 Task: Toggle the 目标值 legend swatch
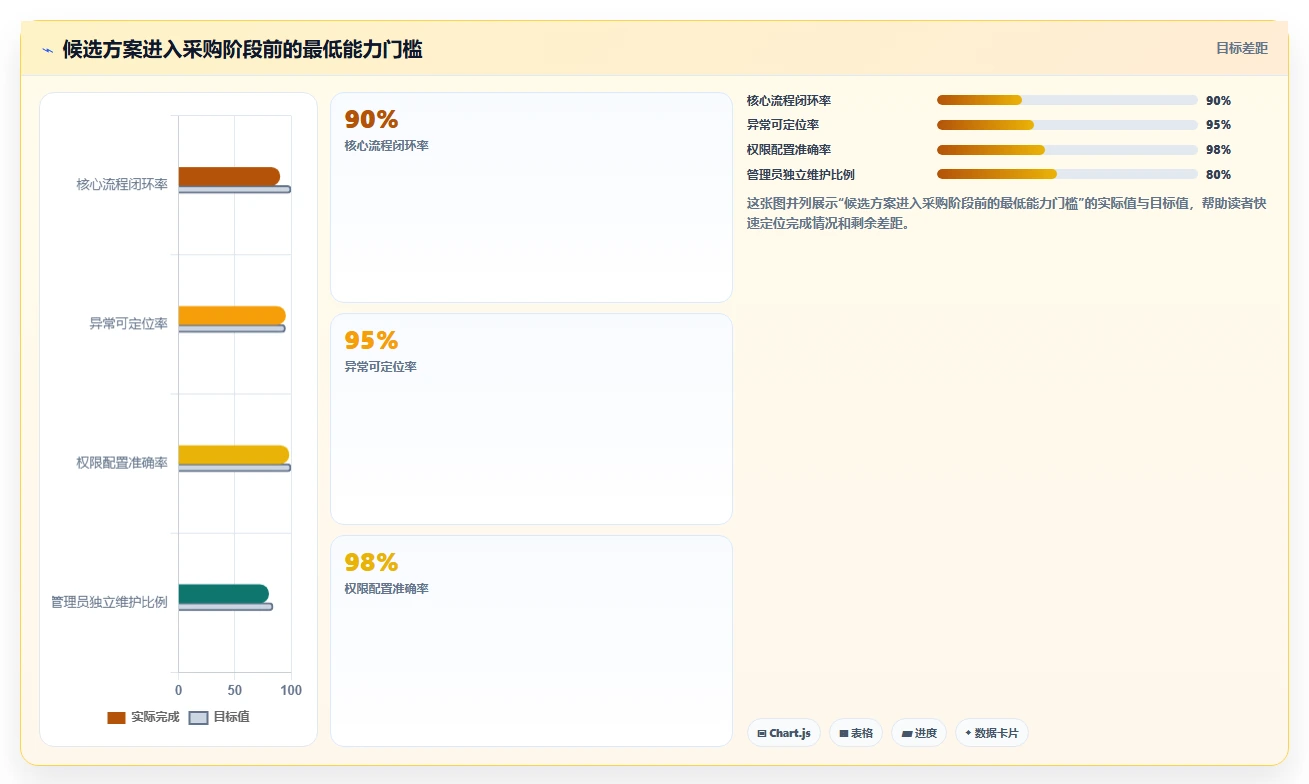pyautogui.click(x=199, y=718)
